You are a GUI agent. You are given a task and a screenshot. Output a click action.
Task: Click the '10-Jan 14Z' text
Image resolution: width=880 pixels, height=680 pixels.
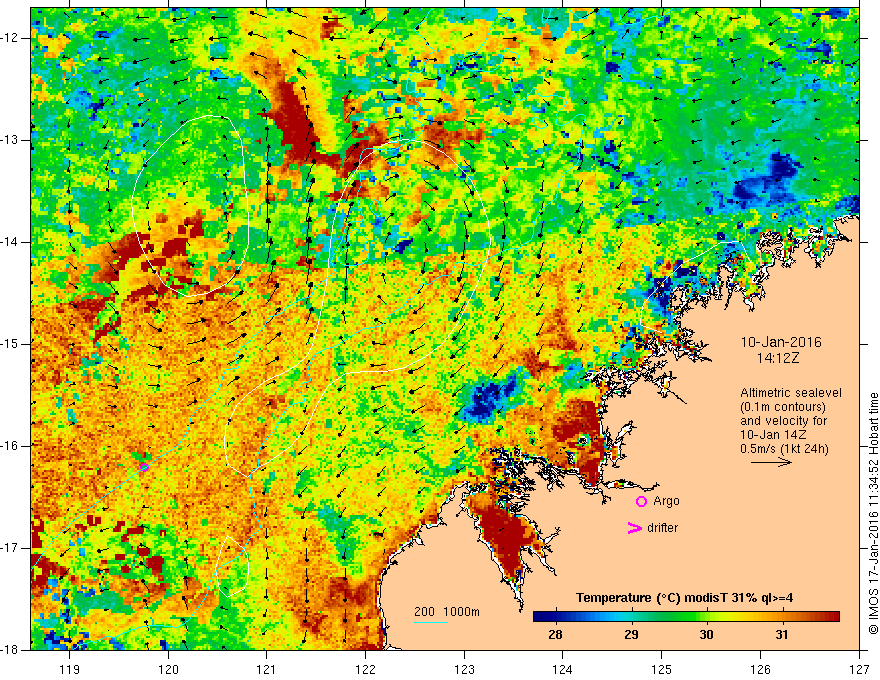tap(772, 435)
